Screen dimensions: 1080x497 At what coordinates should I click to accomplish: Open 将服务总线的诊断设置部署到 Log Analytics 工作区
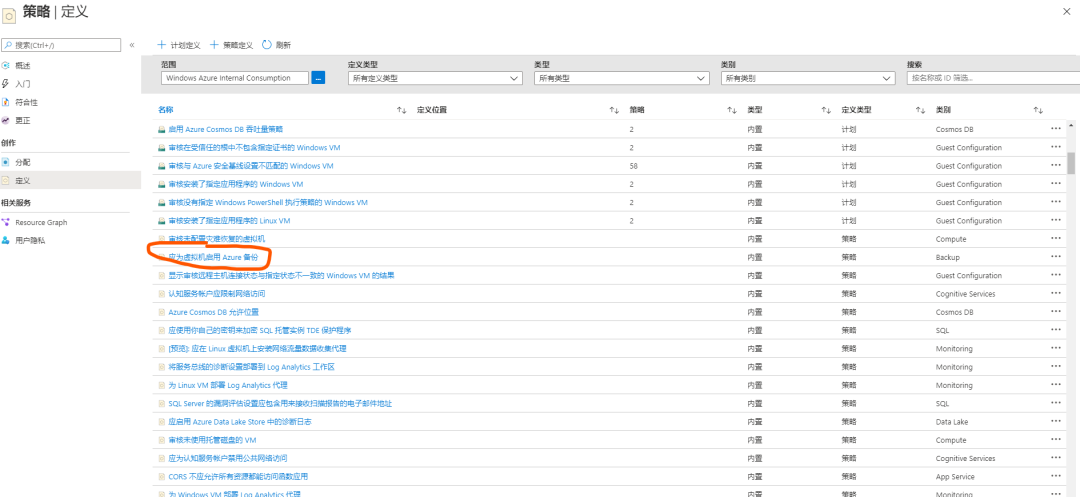251,367
